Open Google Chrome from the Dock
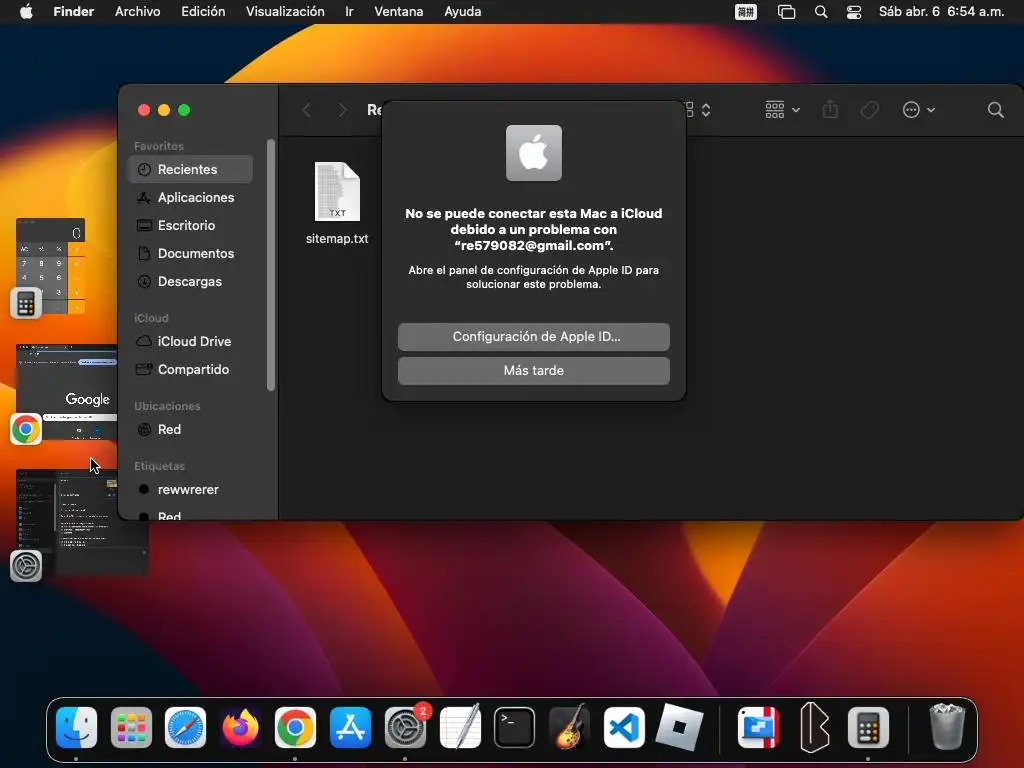The height and width of the screenshot is (768, 1024). pyautogui.click(x=295, y=728)
